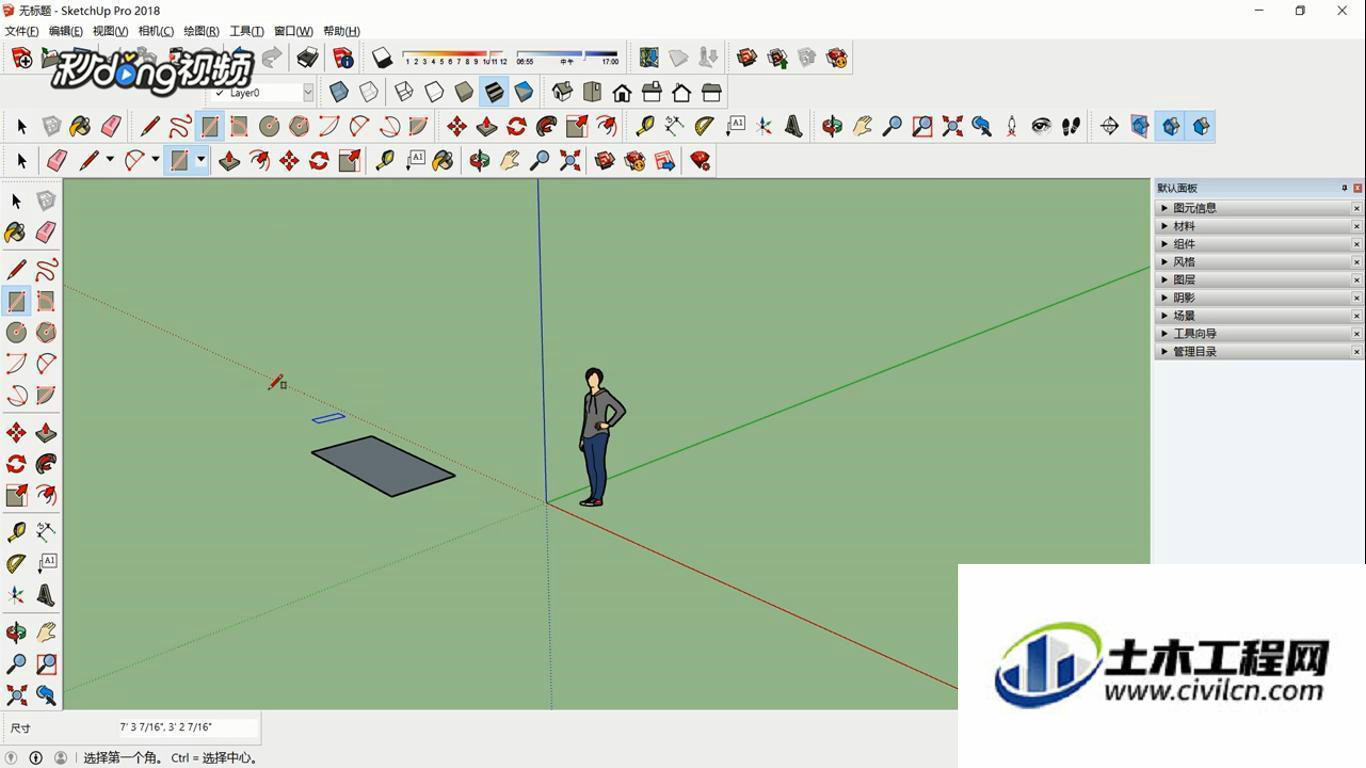The image size is (1366, 768).
Task: Switch to Top standard view
Action: click(x=592, y=92)
